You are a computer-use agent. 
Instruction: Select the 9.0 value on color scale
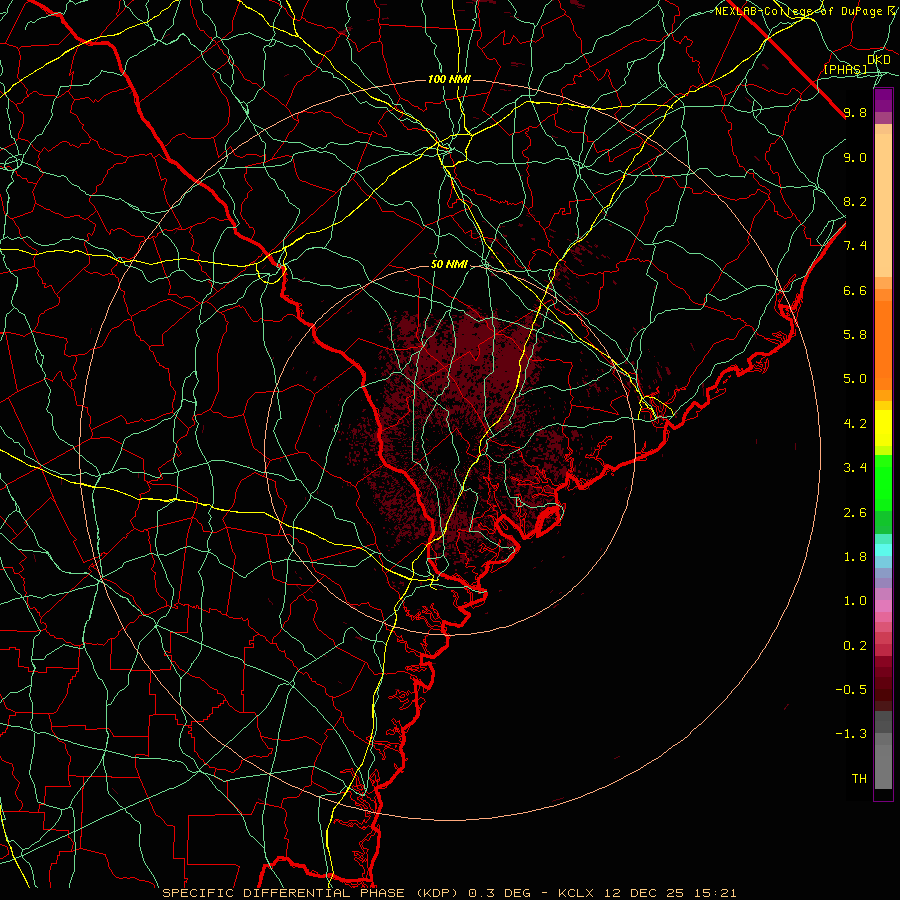click(x=855, y=157)
